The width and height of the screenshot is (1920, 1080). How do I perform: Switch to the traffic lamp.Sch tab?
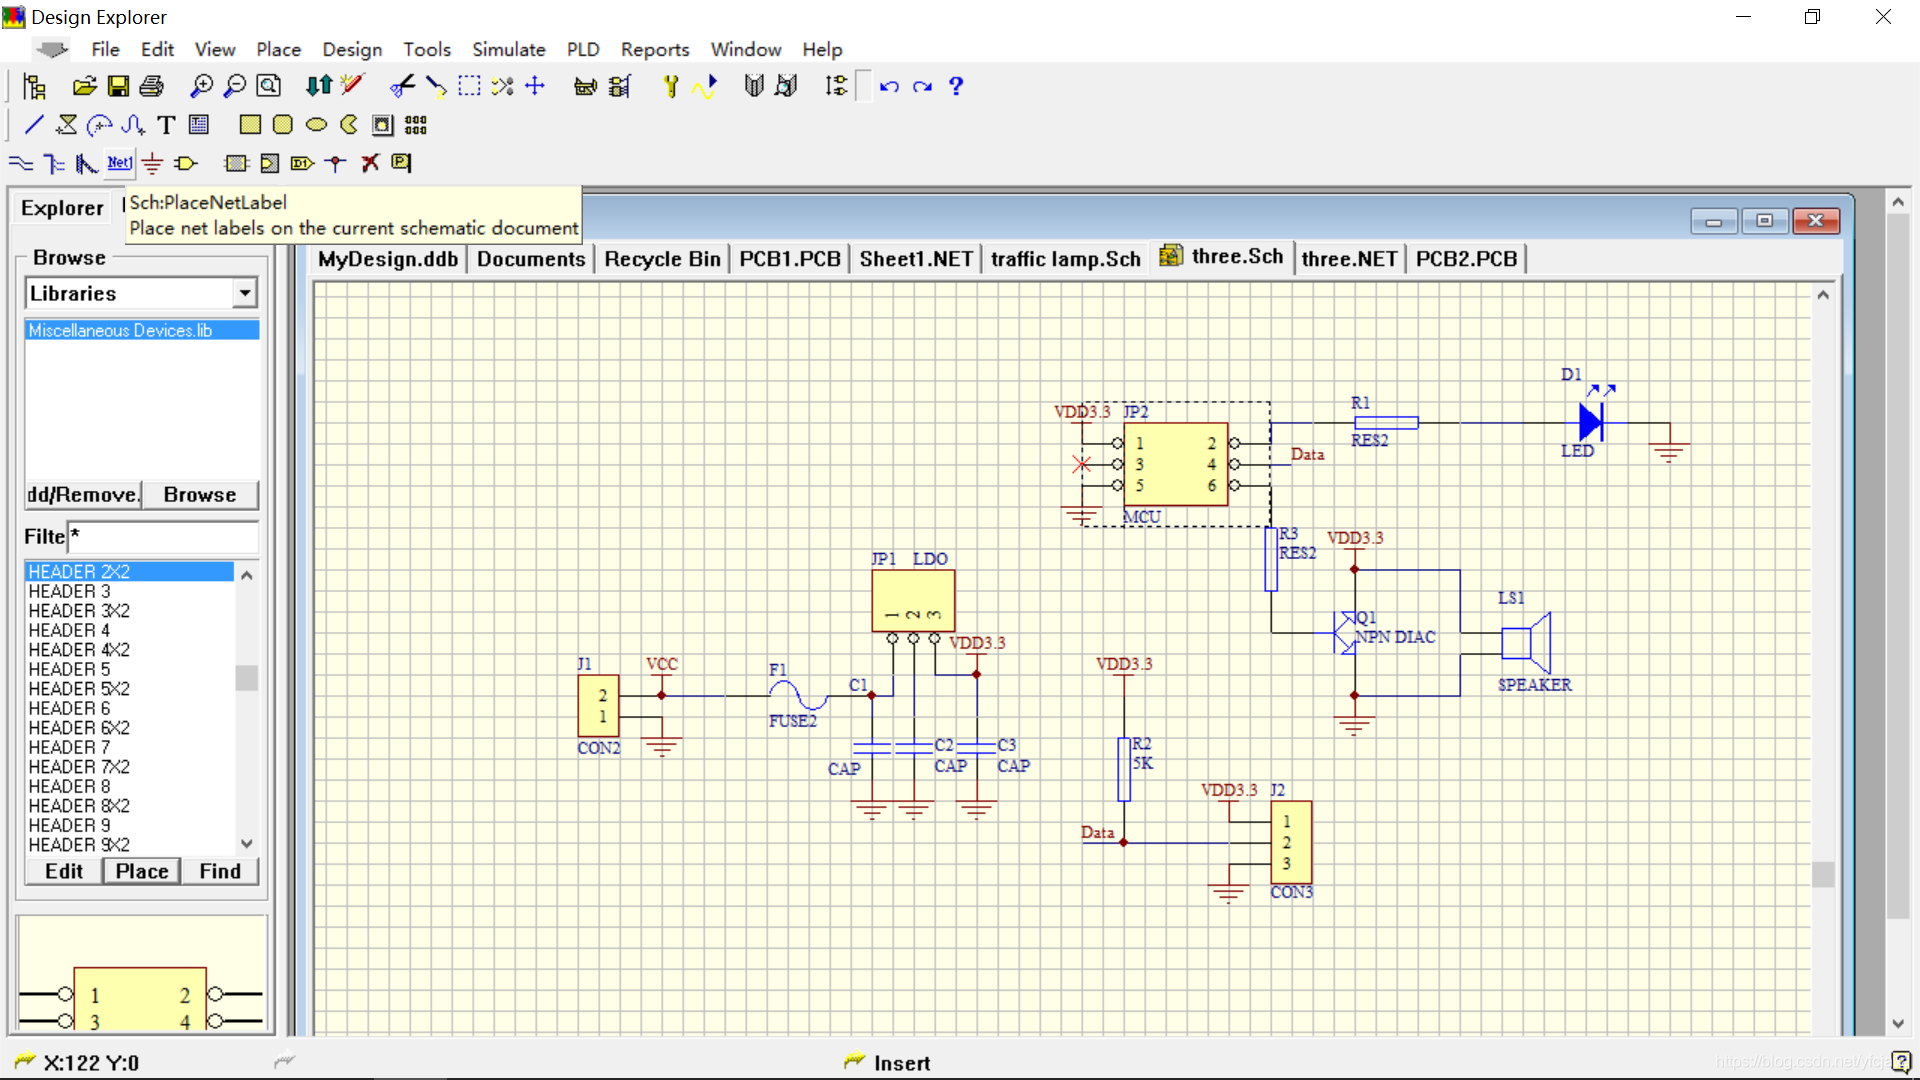tap(1065, 259)
